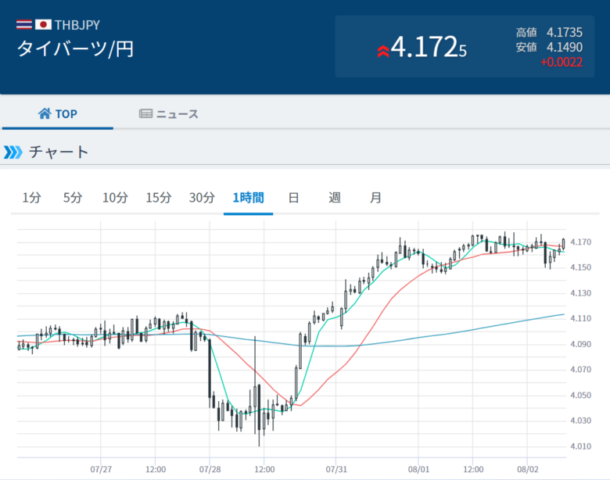The height and width of the screenshot is (480, 610).
Task: Switch chart to daily 日 view
Action: click(293, 198)
